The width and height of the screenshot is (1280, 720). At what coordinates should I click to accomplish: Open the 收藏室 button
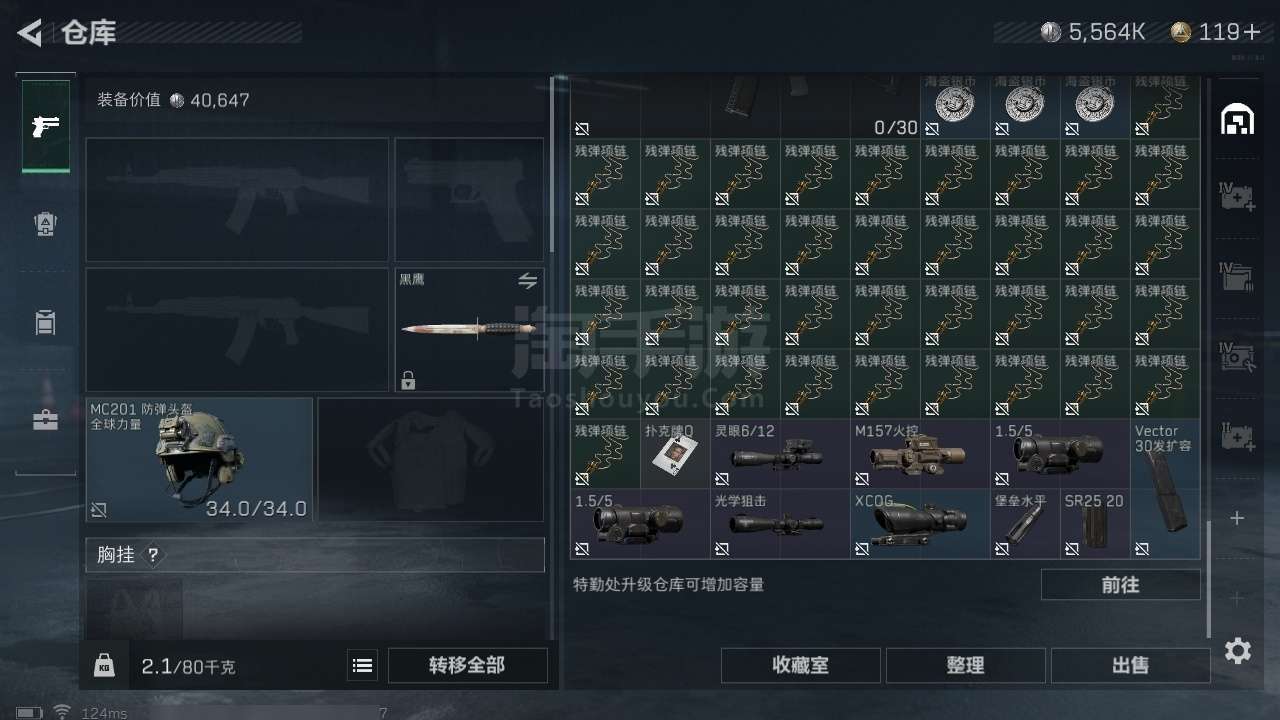pyautogui.click(x=800, y=665)
